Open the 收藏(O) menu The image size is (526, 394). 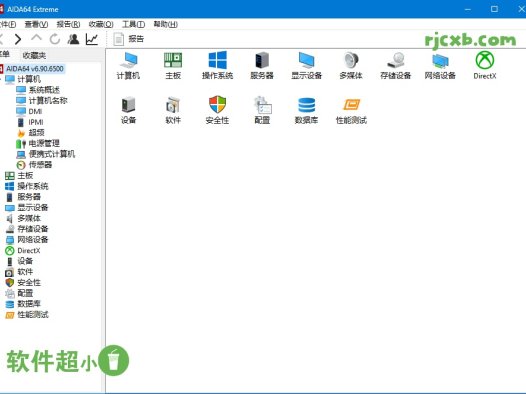coord(101,24)
